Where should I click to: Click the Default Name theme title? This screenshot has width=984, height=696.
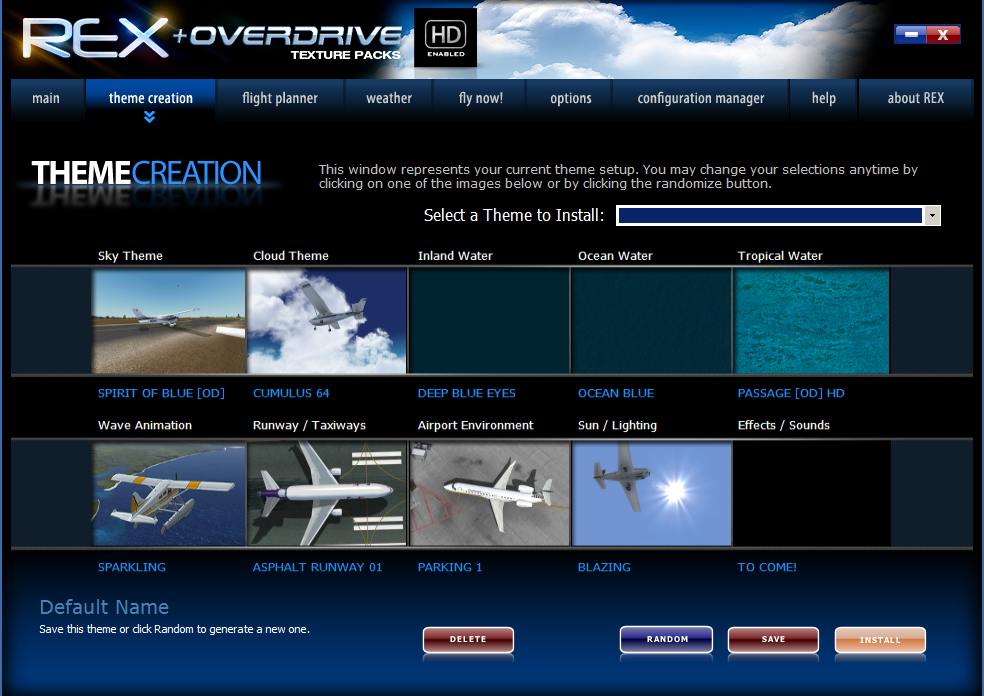click(104, 607)
